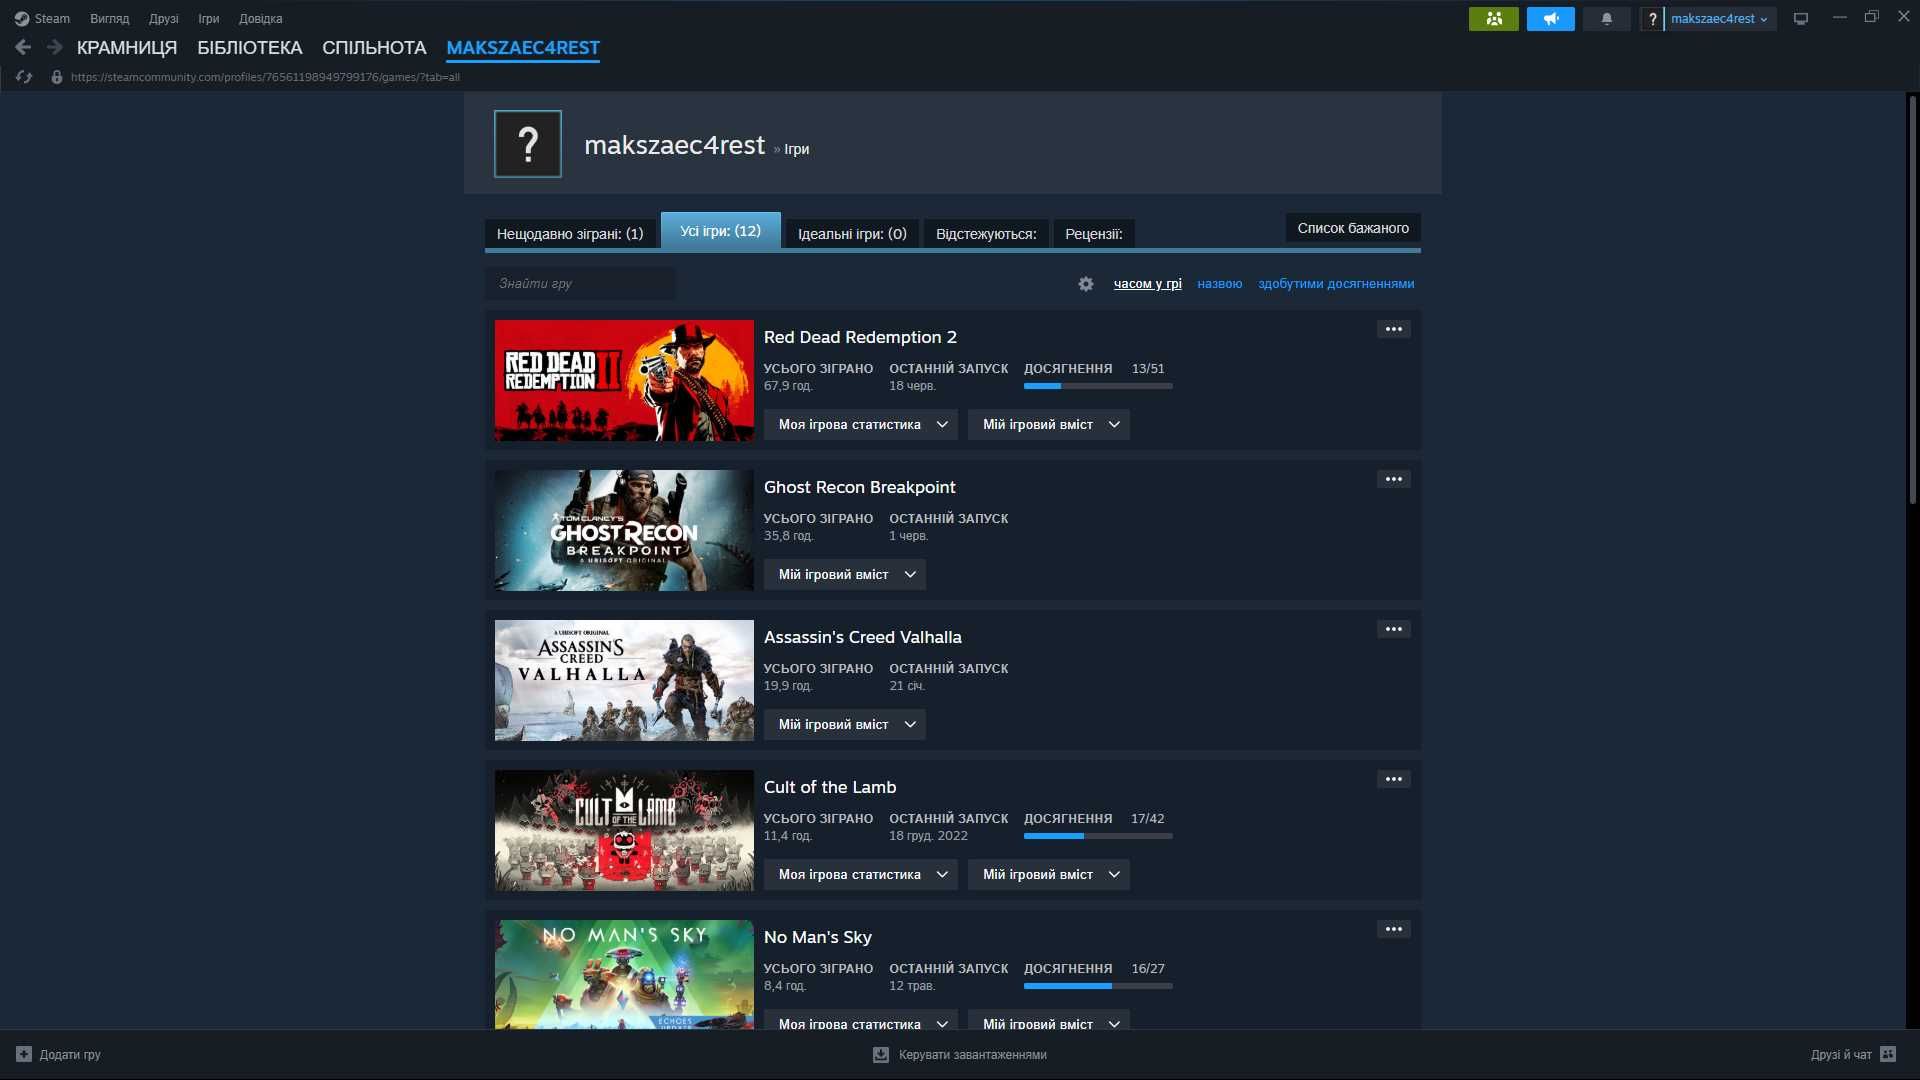Click Cult of the Lamb achievements progress bar
The height and width of the screenshot is (1080, 1920).
(1098, 836)
